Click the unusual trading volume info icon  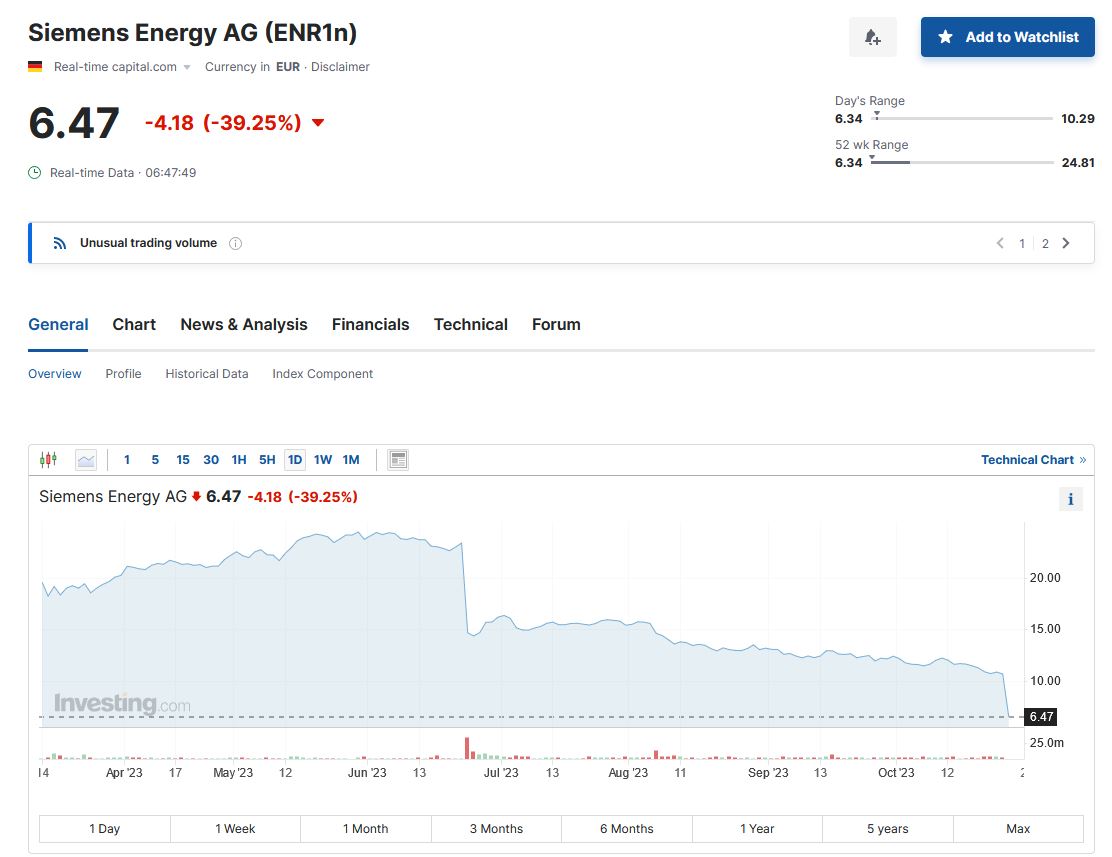pos(234,242)
